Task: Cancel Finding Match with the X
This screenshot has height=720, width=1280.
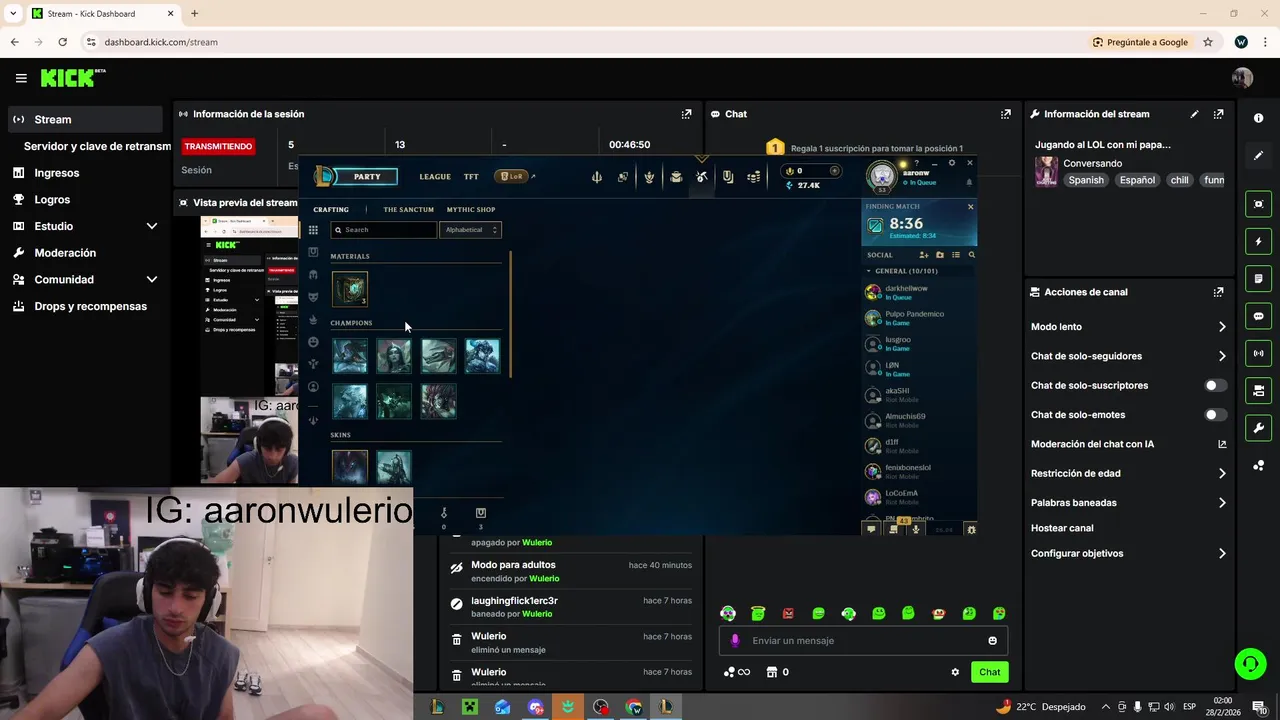Action: click(x=970, y=207)
